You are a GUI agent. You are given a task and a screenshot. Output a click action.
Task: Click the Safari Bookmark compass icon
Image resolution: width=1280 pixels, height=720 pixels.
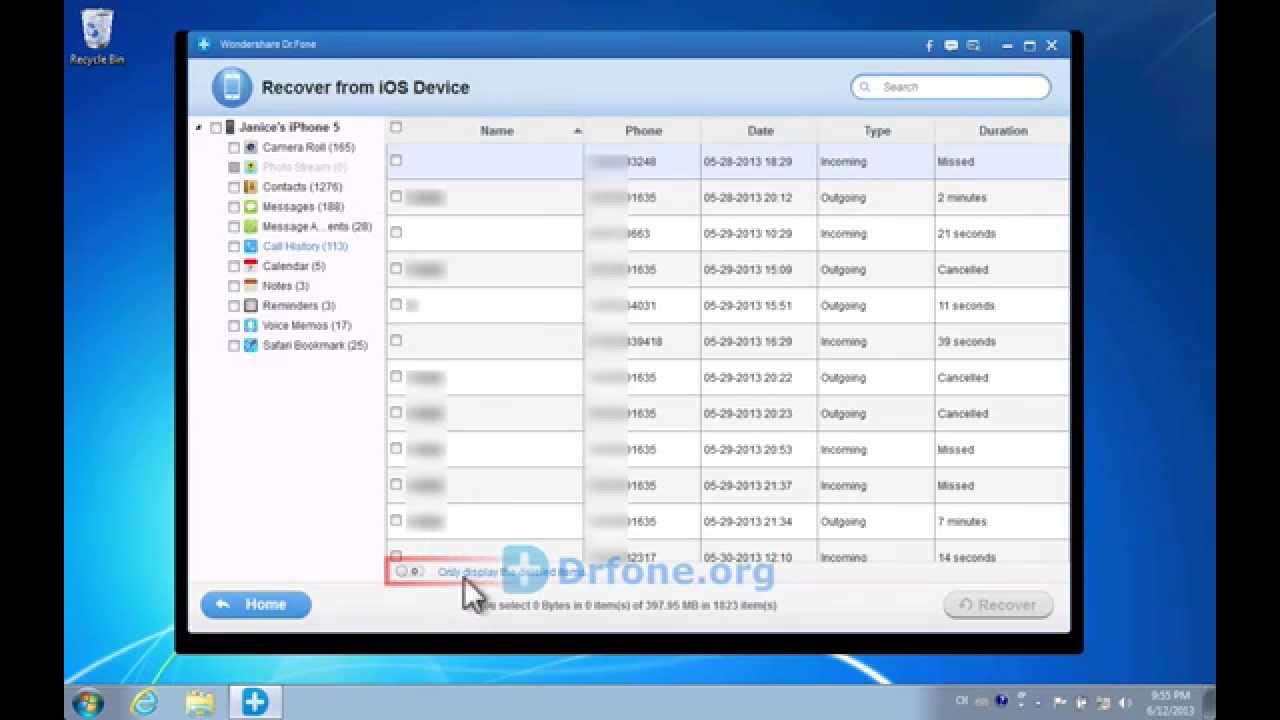tap(251, 346)
